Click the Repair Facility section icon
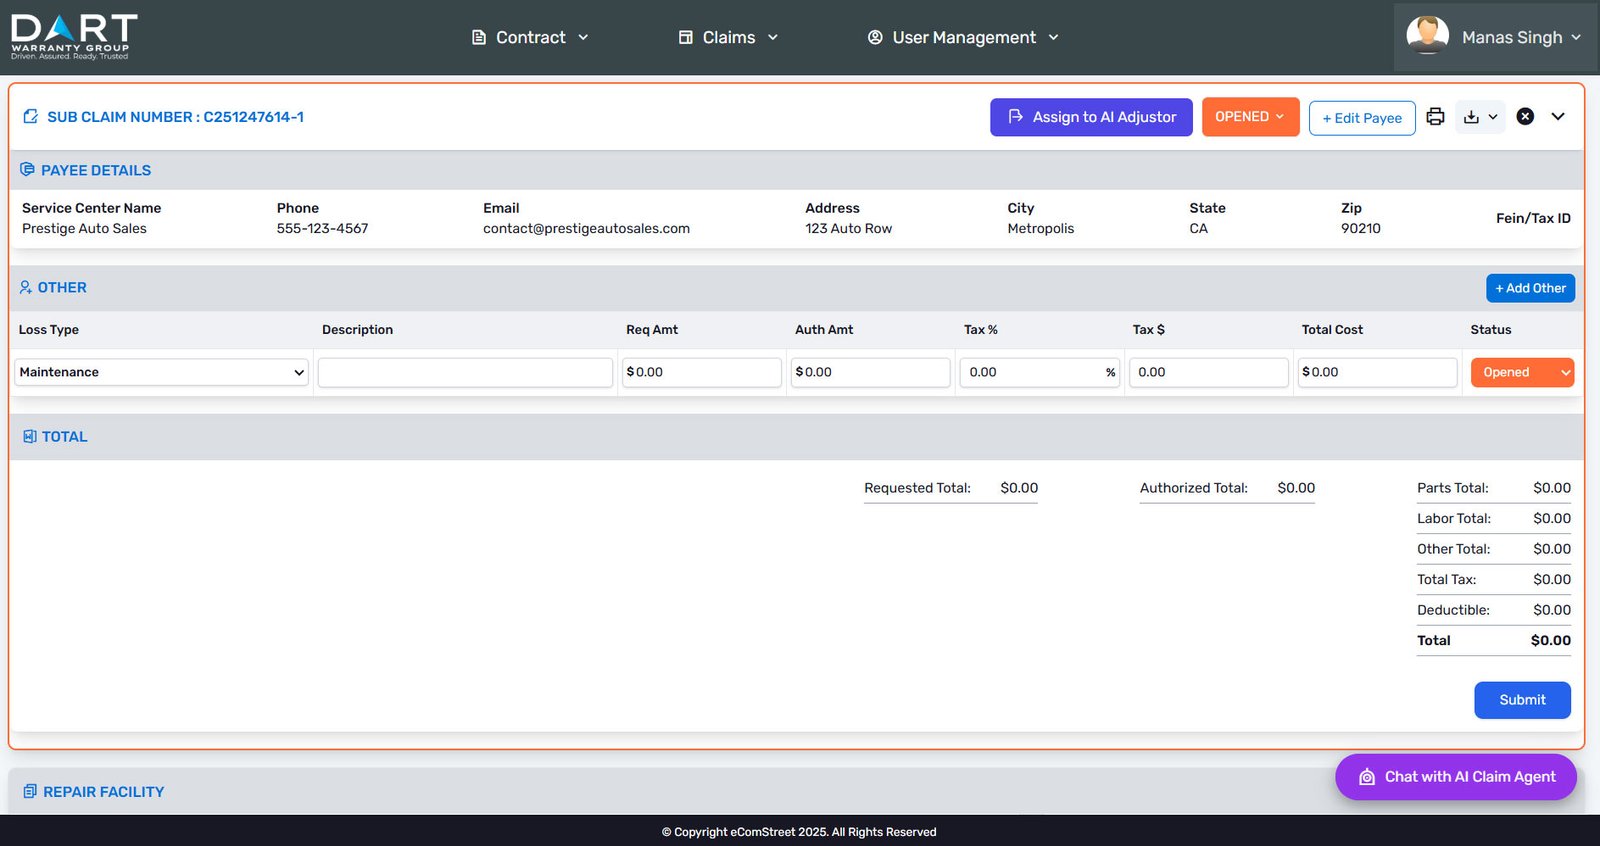The image size is (1600, 846). (x=30, y=791)
